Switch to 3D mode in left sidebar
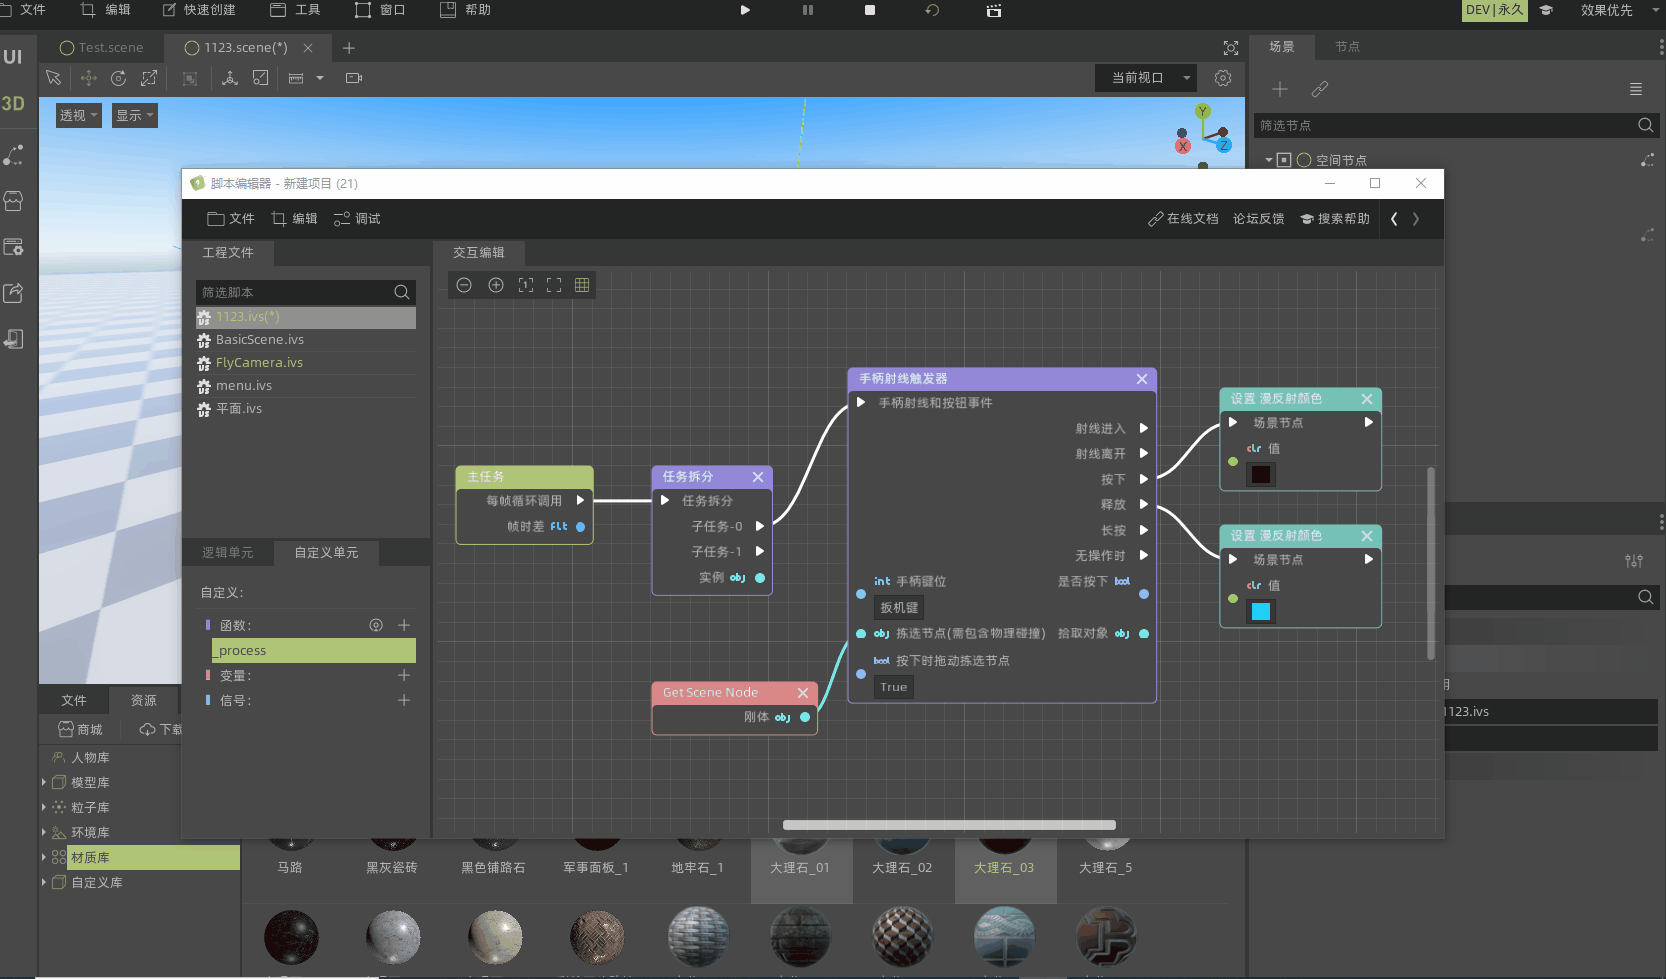Viewport: 1666px width, 979px height. [13, 103]
